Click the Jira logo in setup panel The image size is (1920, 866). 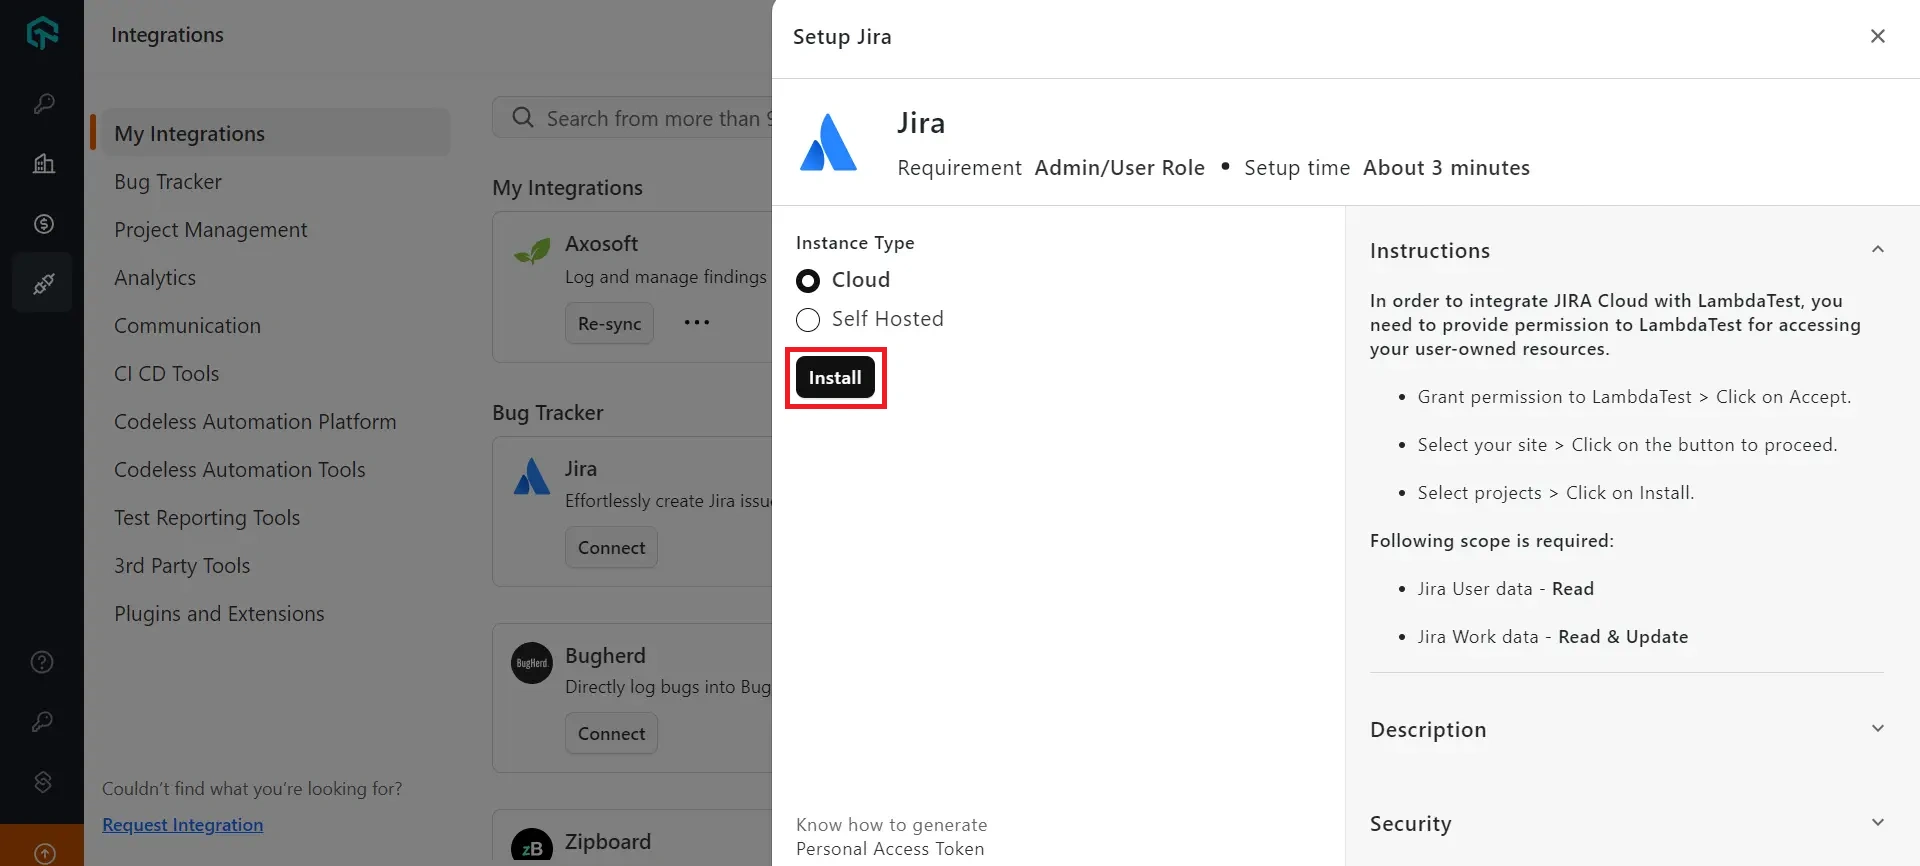click(828, 143)
